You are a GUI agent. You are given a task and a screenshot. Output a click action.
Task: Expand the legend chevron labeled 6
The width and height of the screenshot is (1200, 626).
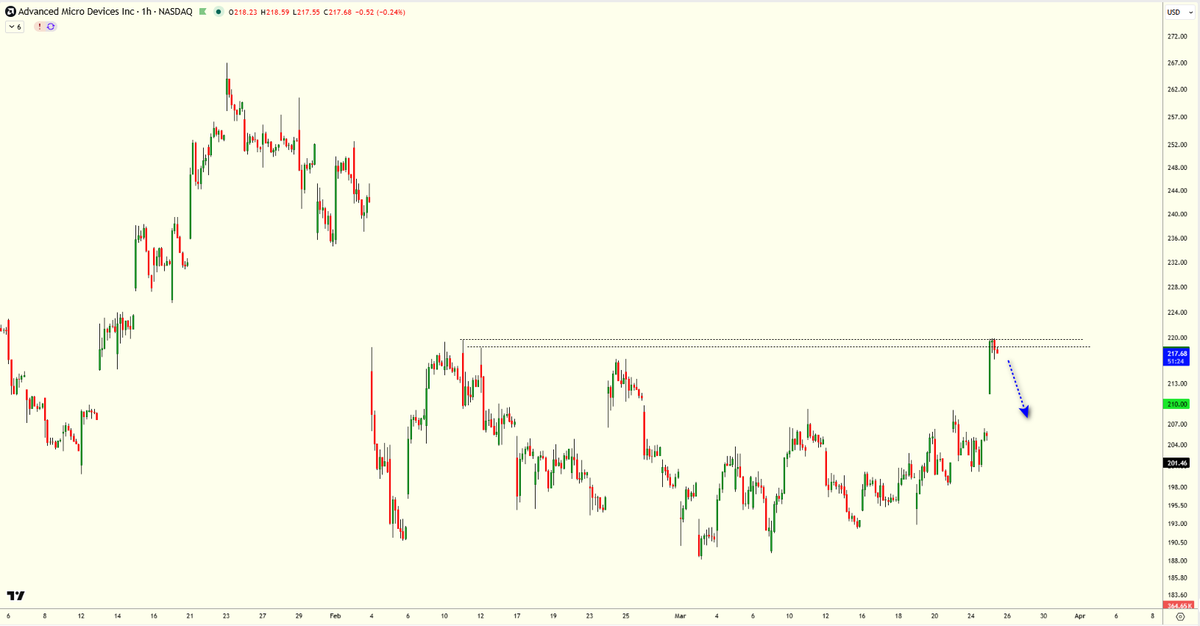tap(13, 26)
